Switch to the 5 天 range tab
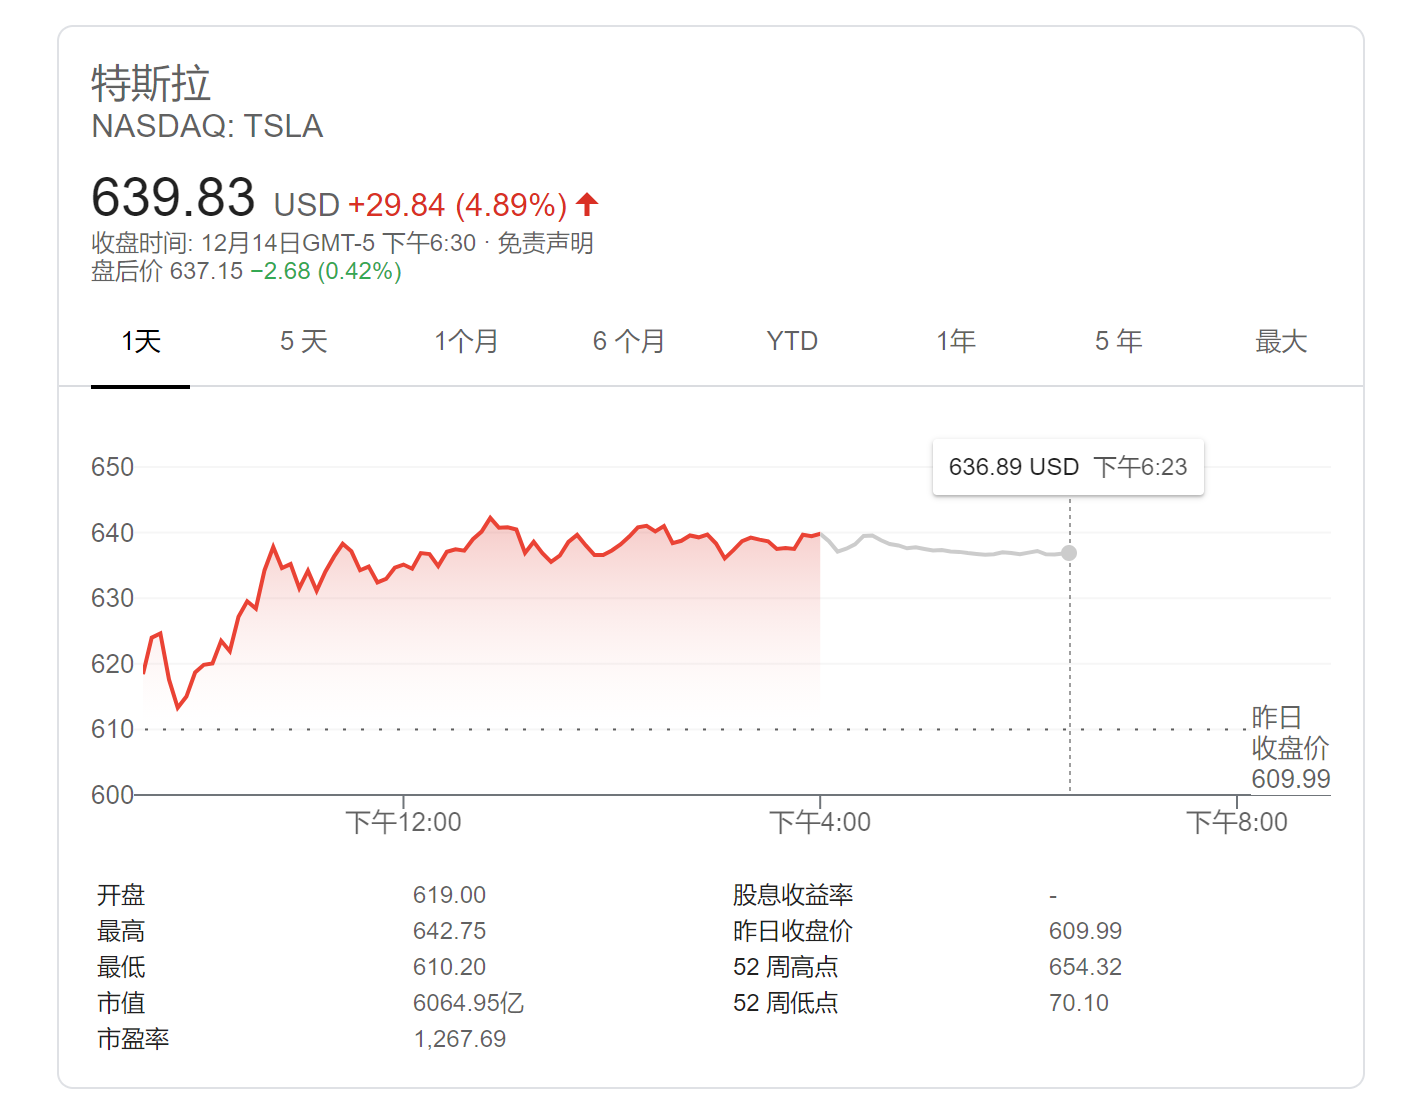The height and width of the screenshot is (1113, 1405). coord(304,342)
